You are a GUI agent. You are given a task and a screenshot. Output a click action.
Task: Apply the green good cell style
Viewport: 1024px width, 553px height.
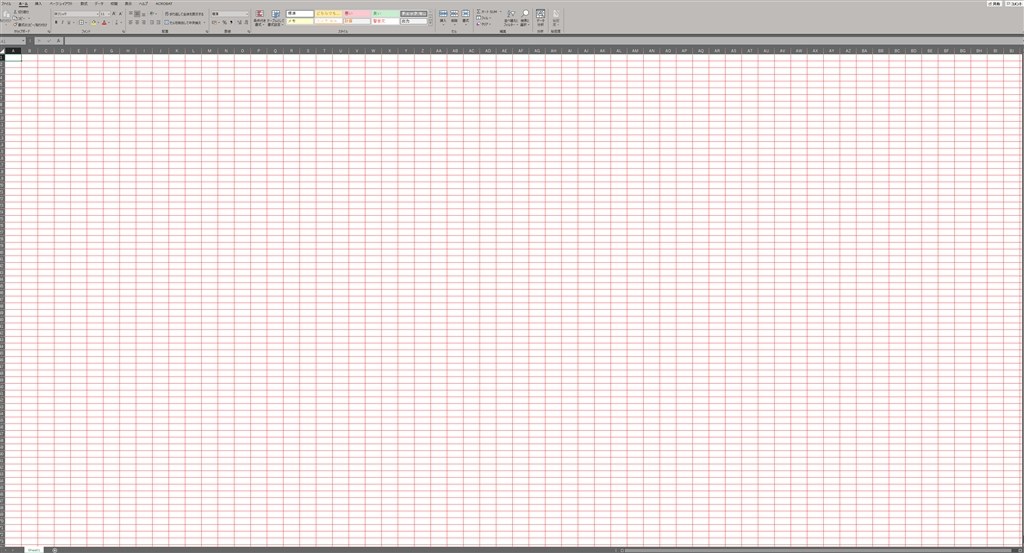[x=385, y=14]
